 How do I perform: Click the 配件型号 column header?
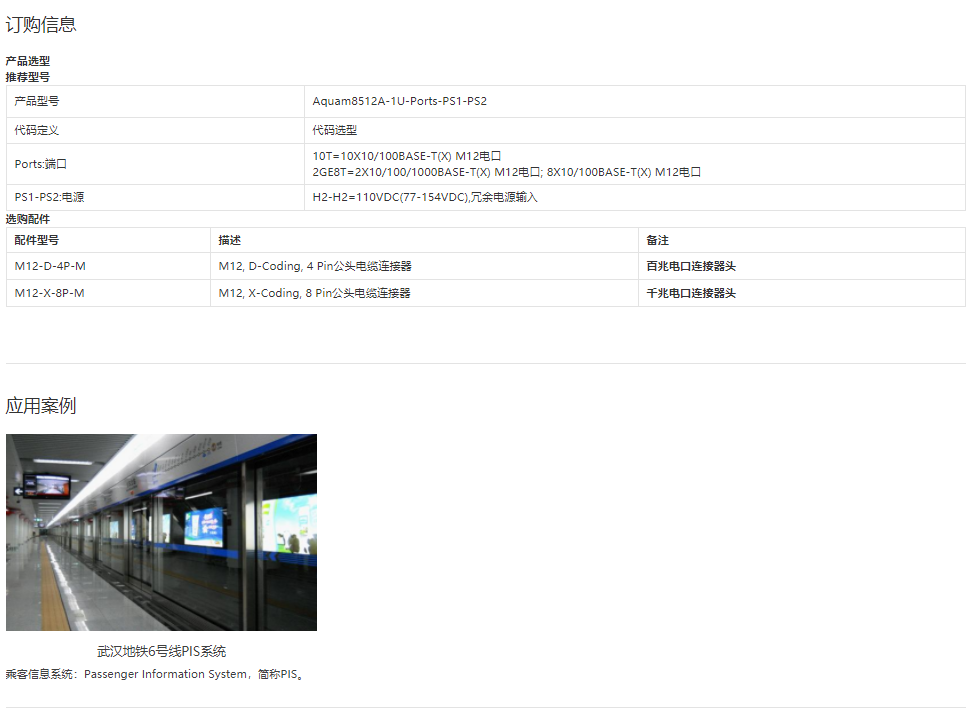click(37, 240)
